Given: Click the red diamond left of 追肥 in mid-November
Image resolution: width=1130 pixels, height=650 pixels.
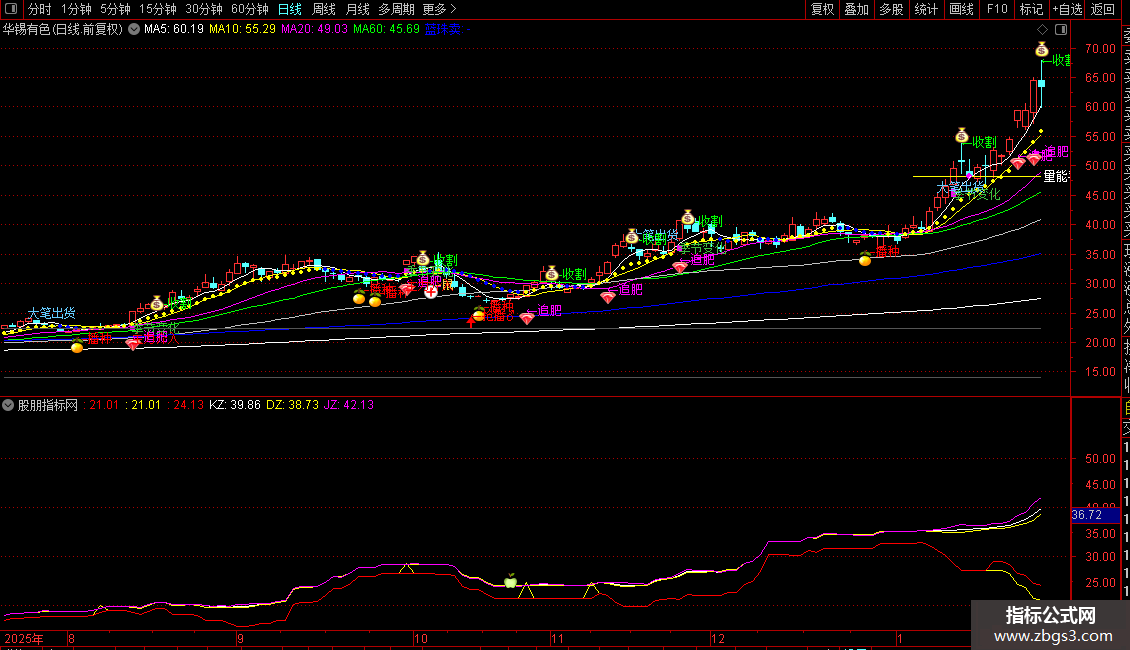Looking at the screenshot, I should point(608,297).
